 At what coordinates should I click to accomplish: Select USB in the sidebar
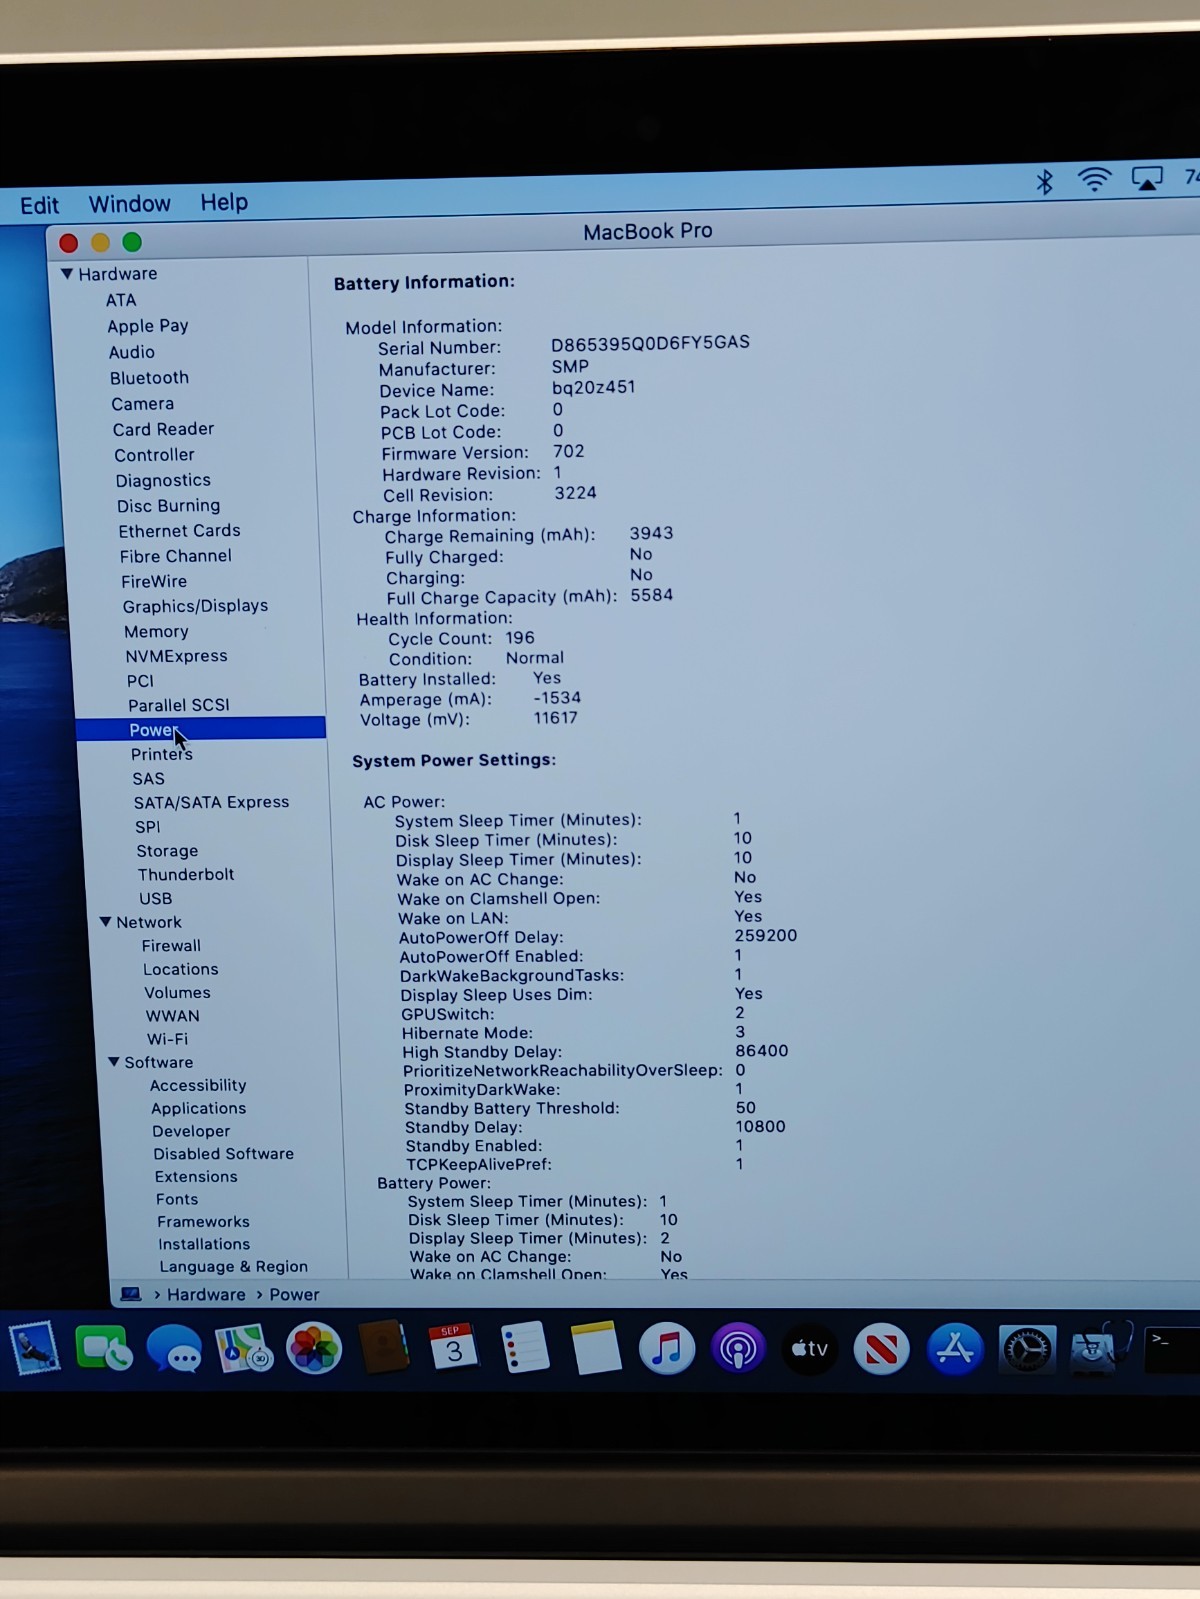[155, 898]
